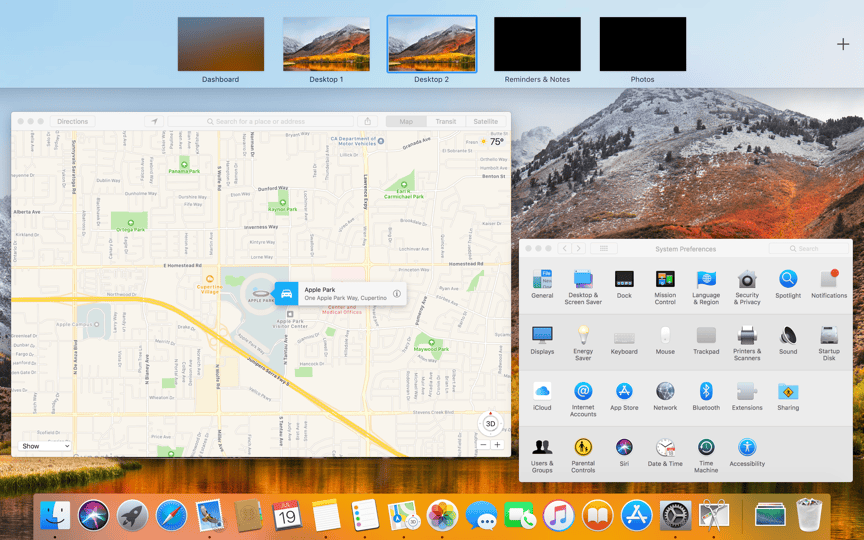The image size is (864, 540).
Task: Open iCloud preferences pane
Action: pyautogui.click(x=542, y=396)
